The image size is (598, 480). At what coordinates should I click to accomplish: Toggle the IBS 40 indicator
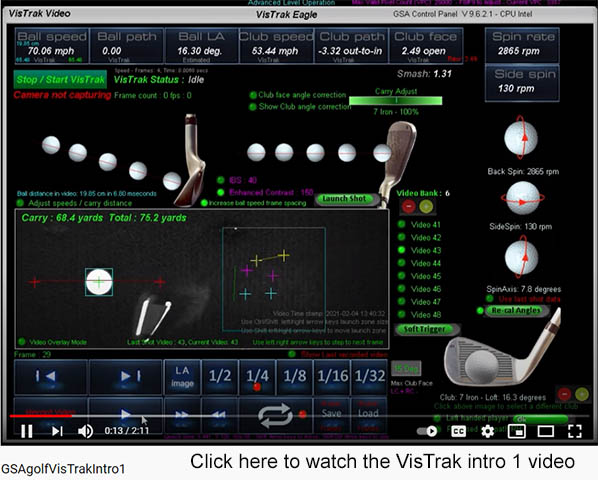(237, 180)
